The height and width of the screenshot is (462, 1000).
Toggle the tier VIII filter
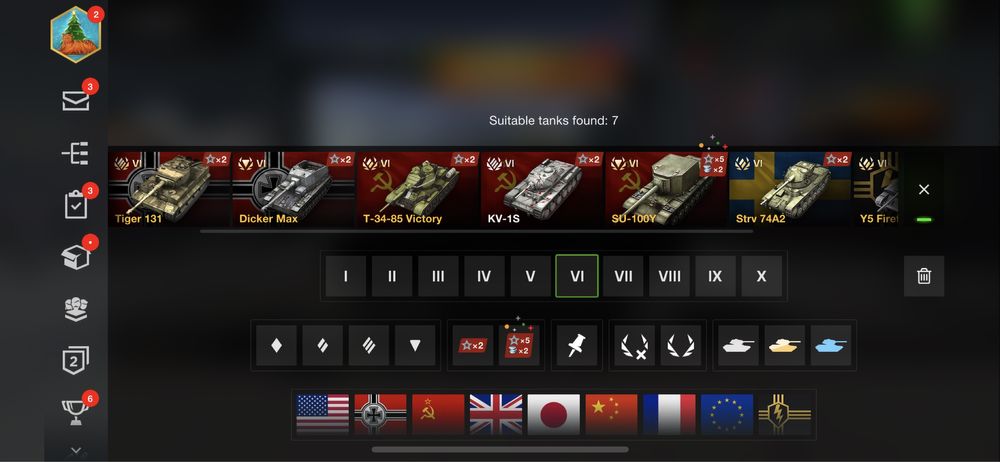click(x=669, y=276)
